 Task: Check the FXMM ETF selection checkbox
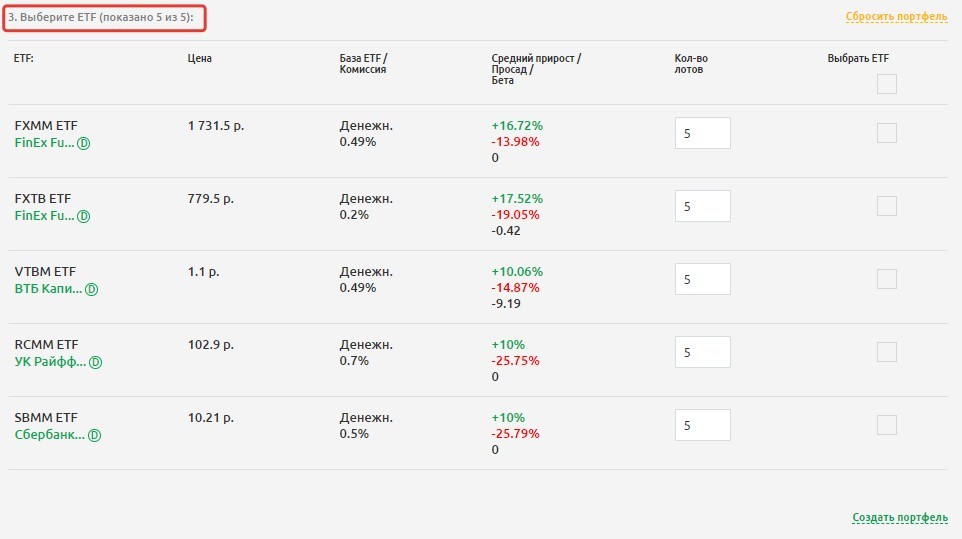coord(886,133)
